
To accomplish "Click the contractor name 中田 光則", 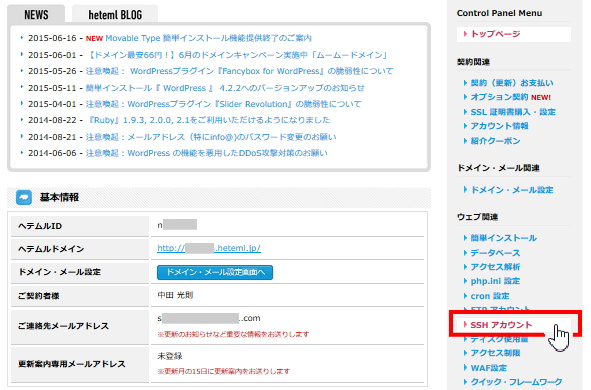I will pyautogui.click(x=175, y=295).
